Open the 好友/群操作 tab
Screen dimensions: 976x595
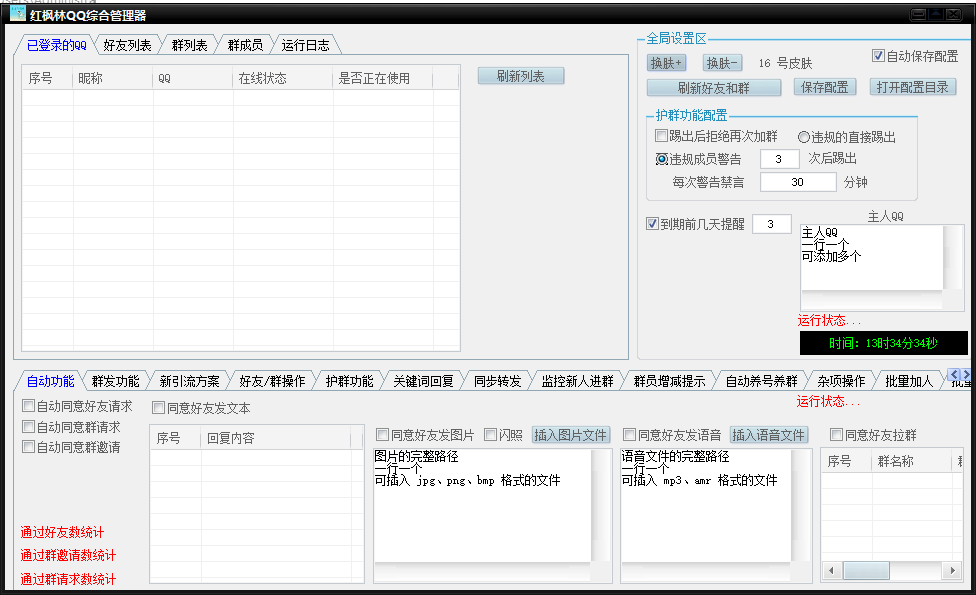pos(272,381)
